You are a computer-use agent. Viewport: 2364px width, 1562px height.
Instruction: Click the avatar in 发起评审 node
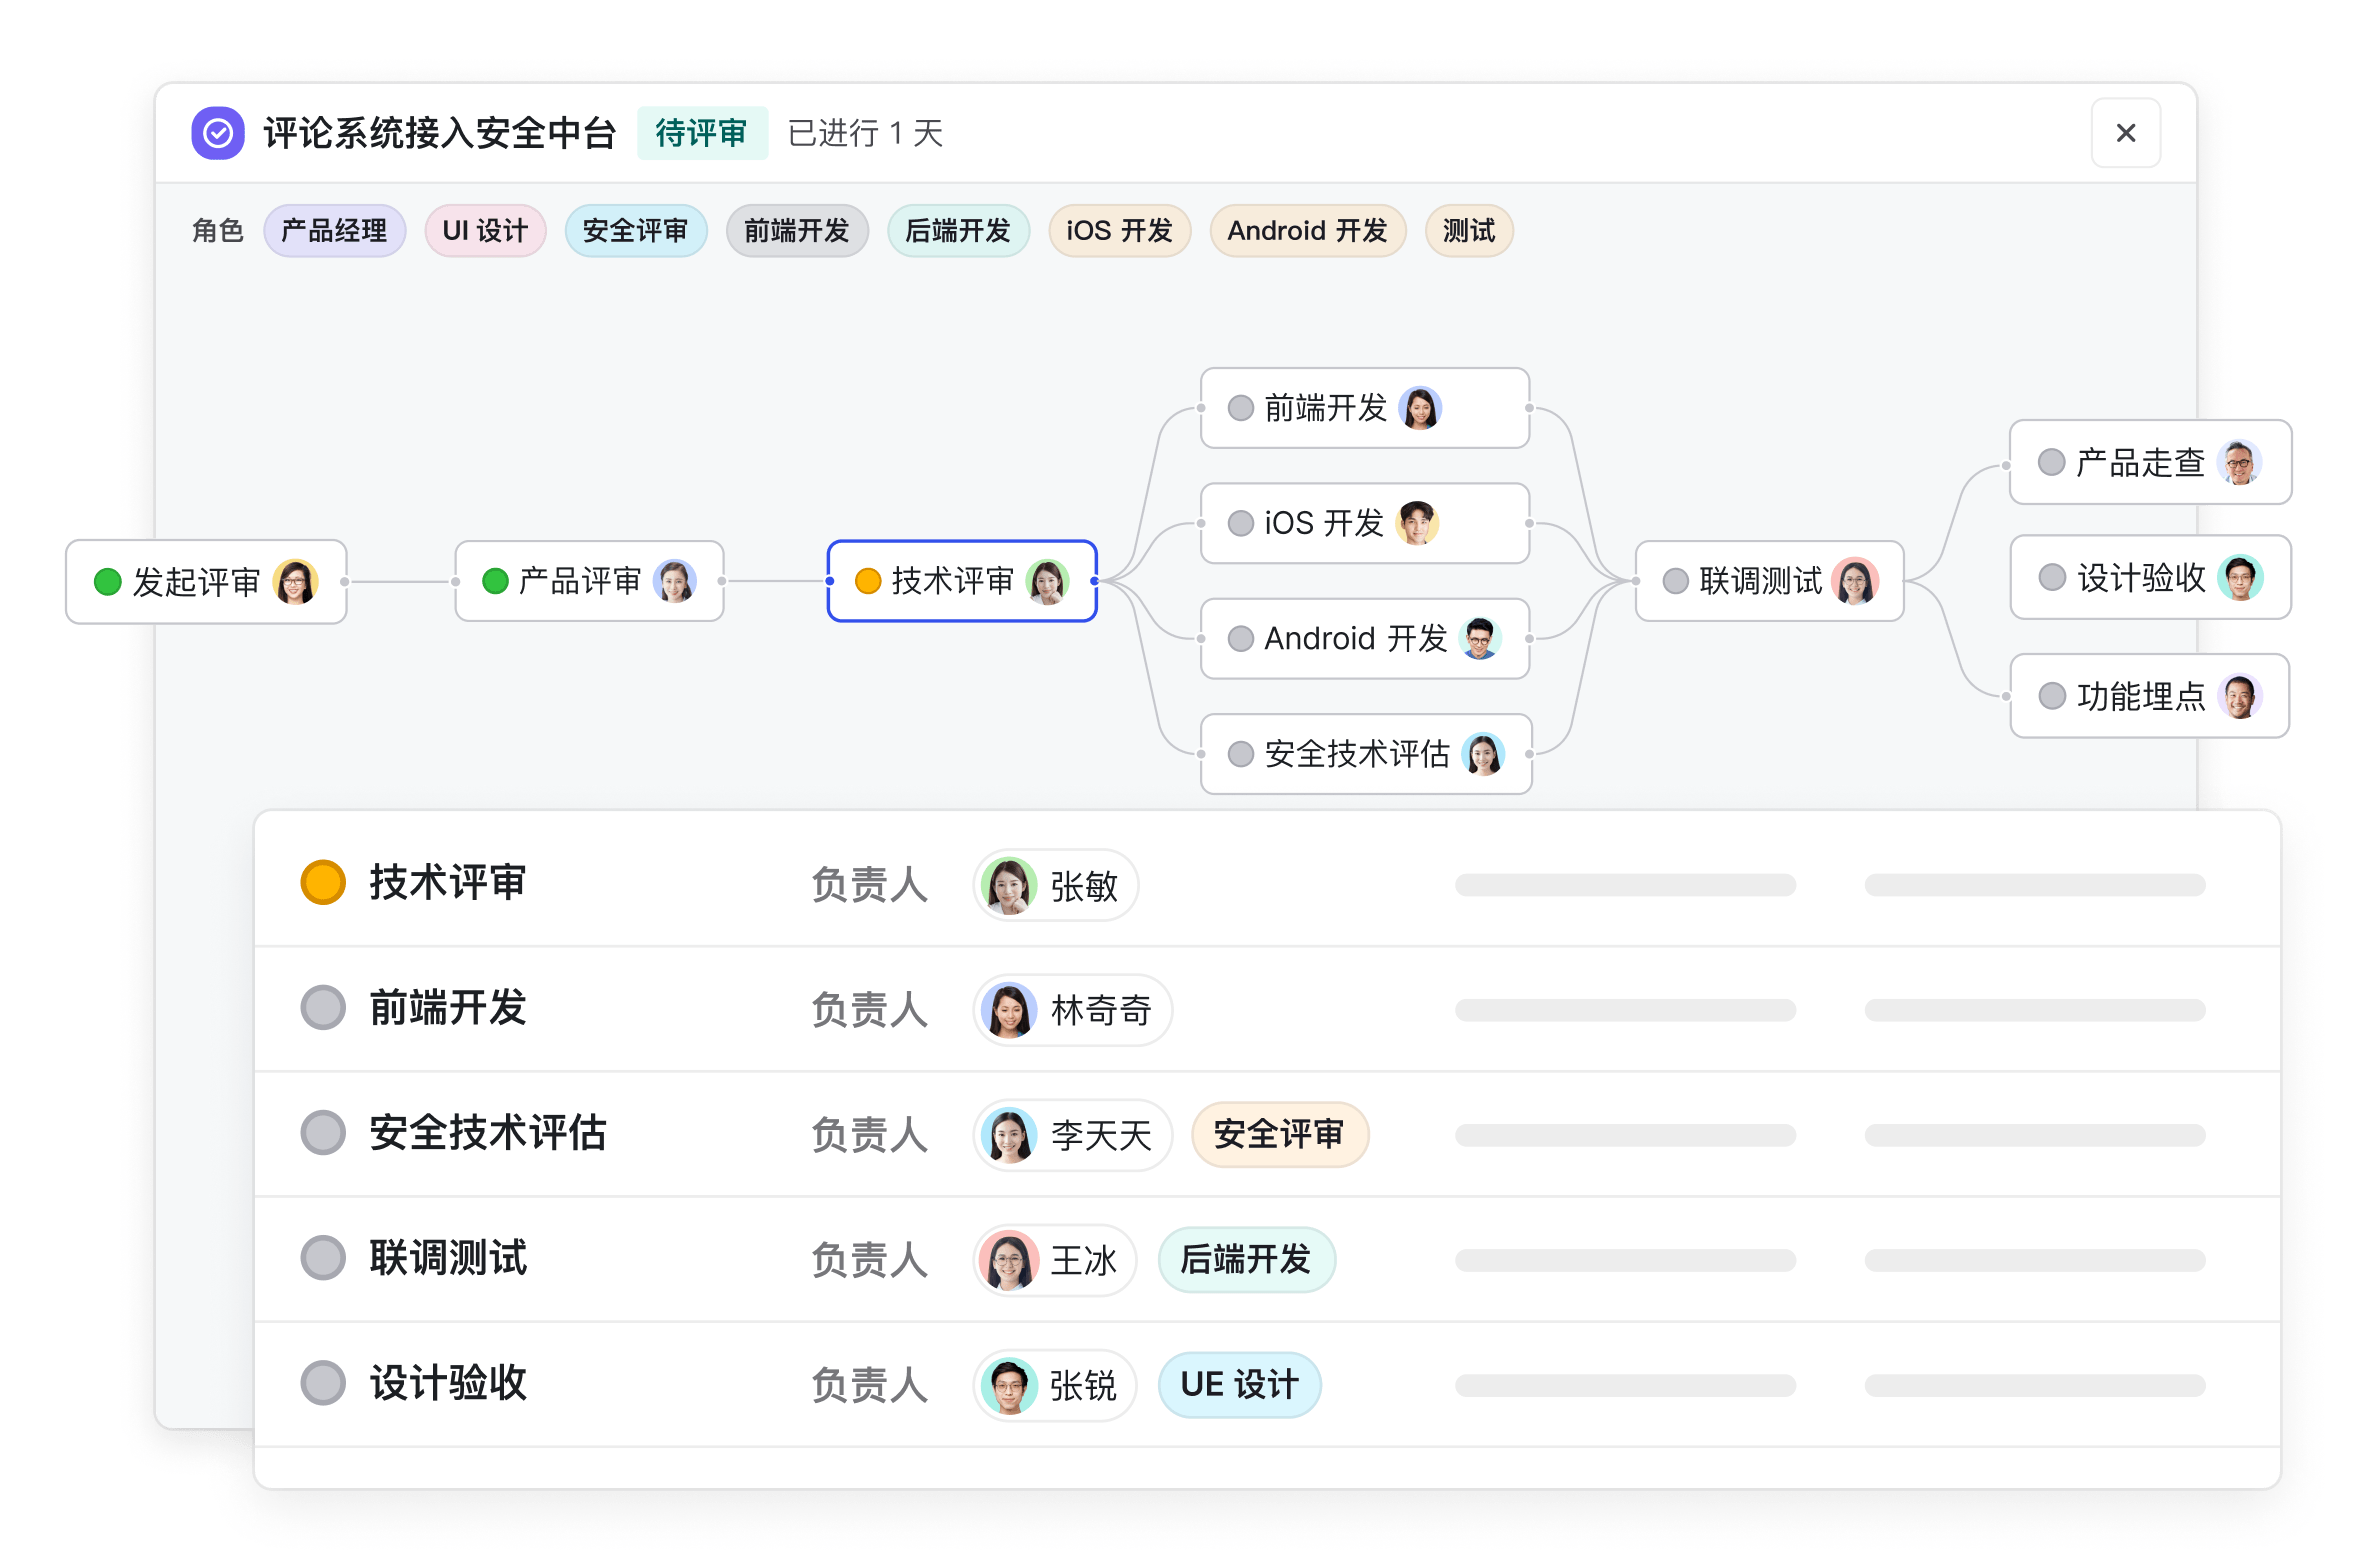pos(296,582)
